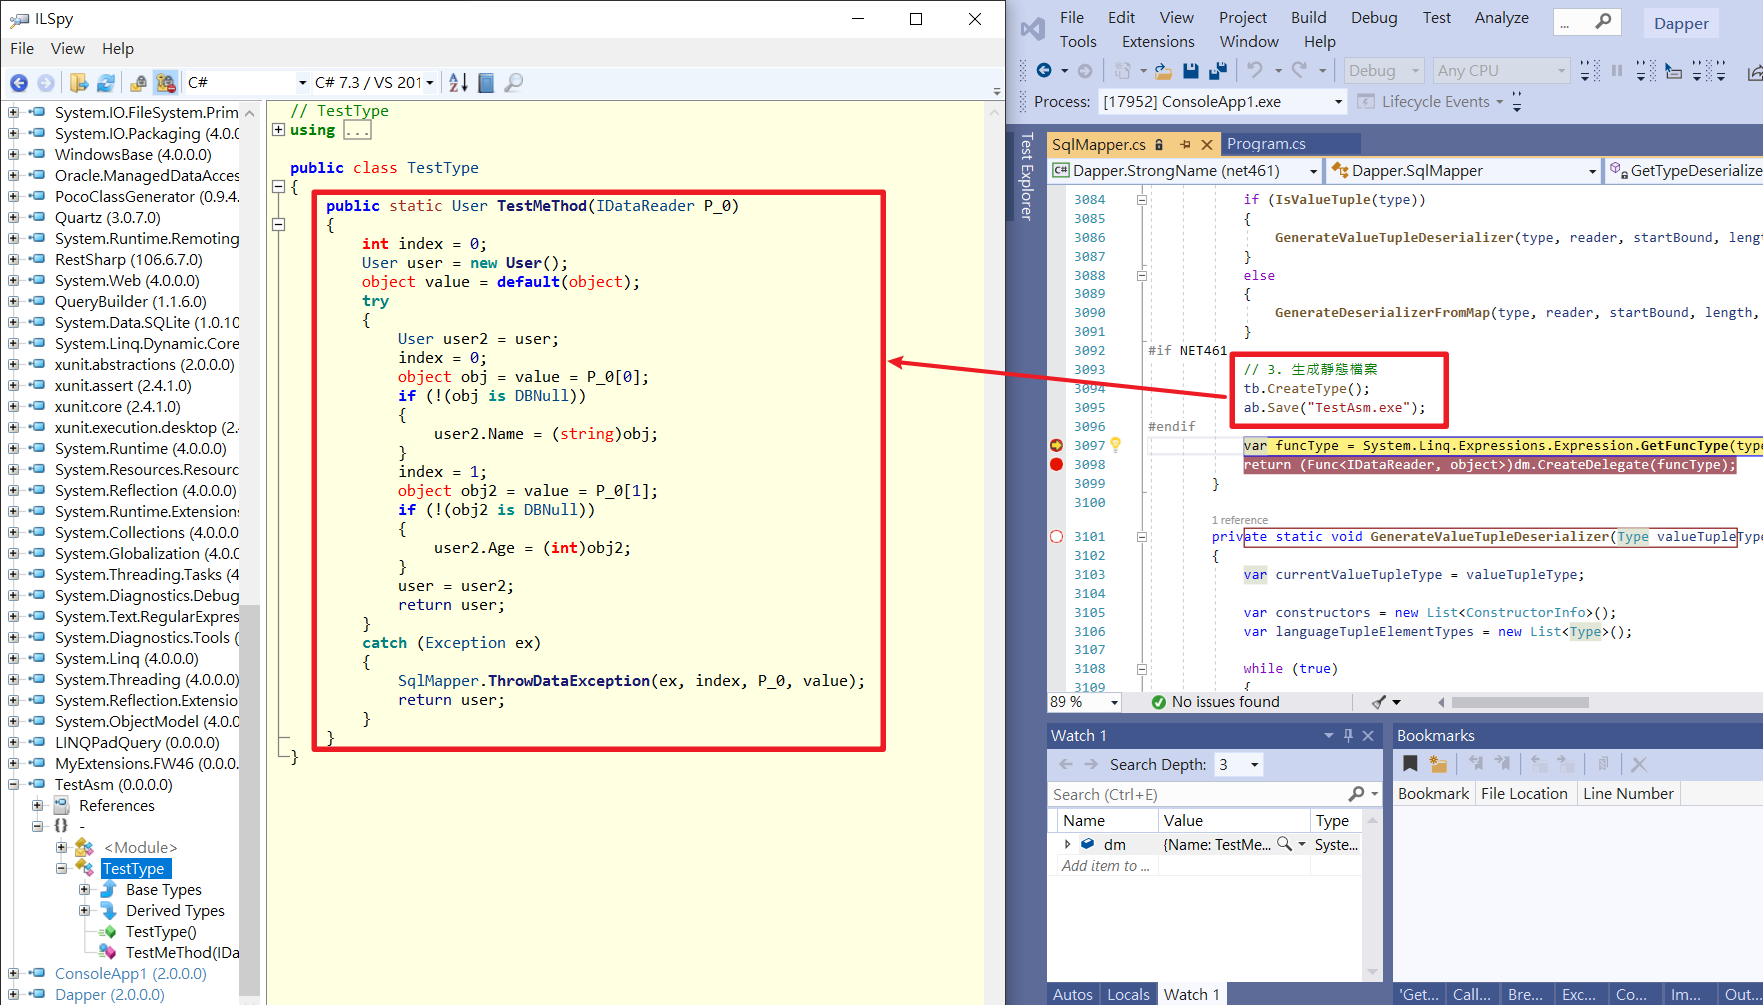This screenshot has width=1763, height=1005.
Task: Click ILSpy search magnifier icon
Action: pos(514,83)
